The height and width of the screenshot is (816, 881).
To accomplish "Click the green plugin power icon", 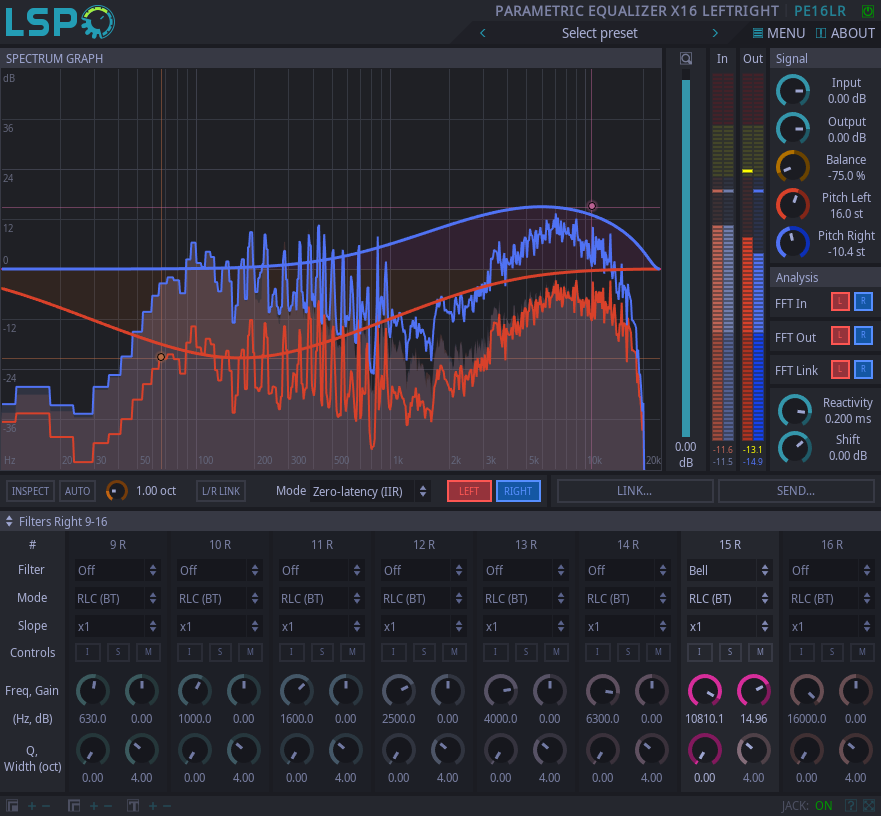I will pos(867,11).
